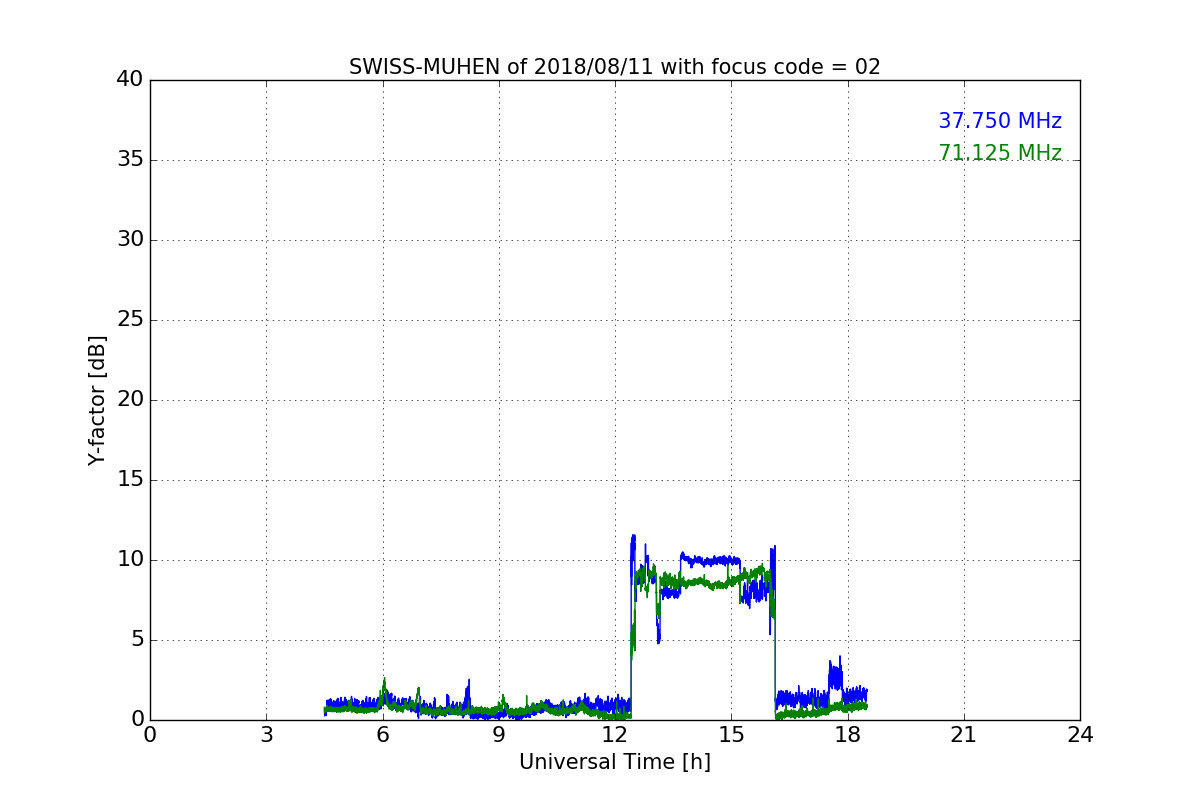Click x-axis tick label '12'
The height and width of the screenshot is (800, 1200).
615,734
